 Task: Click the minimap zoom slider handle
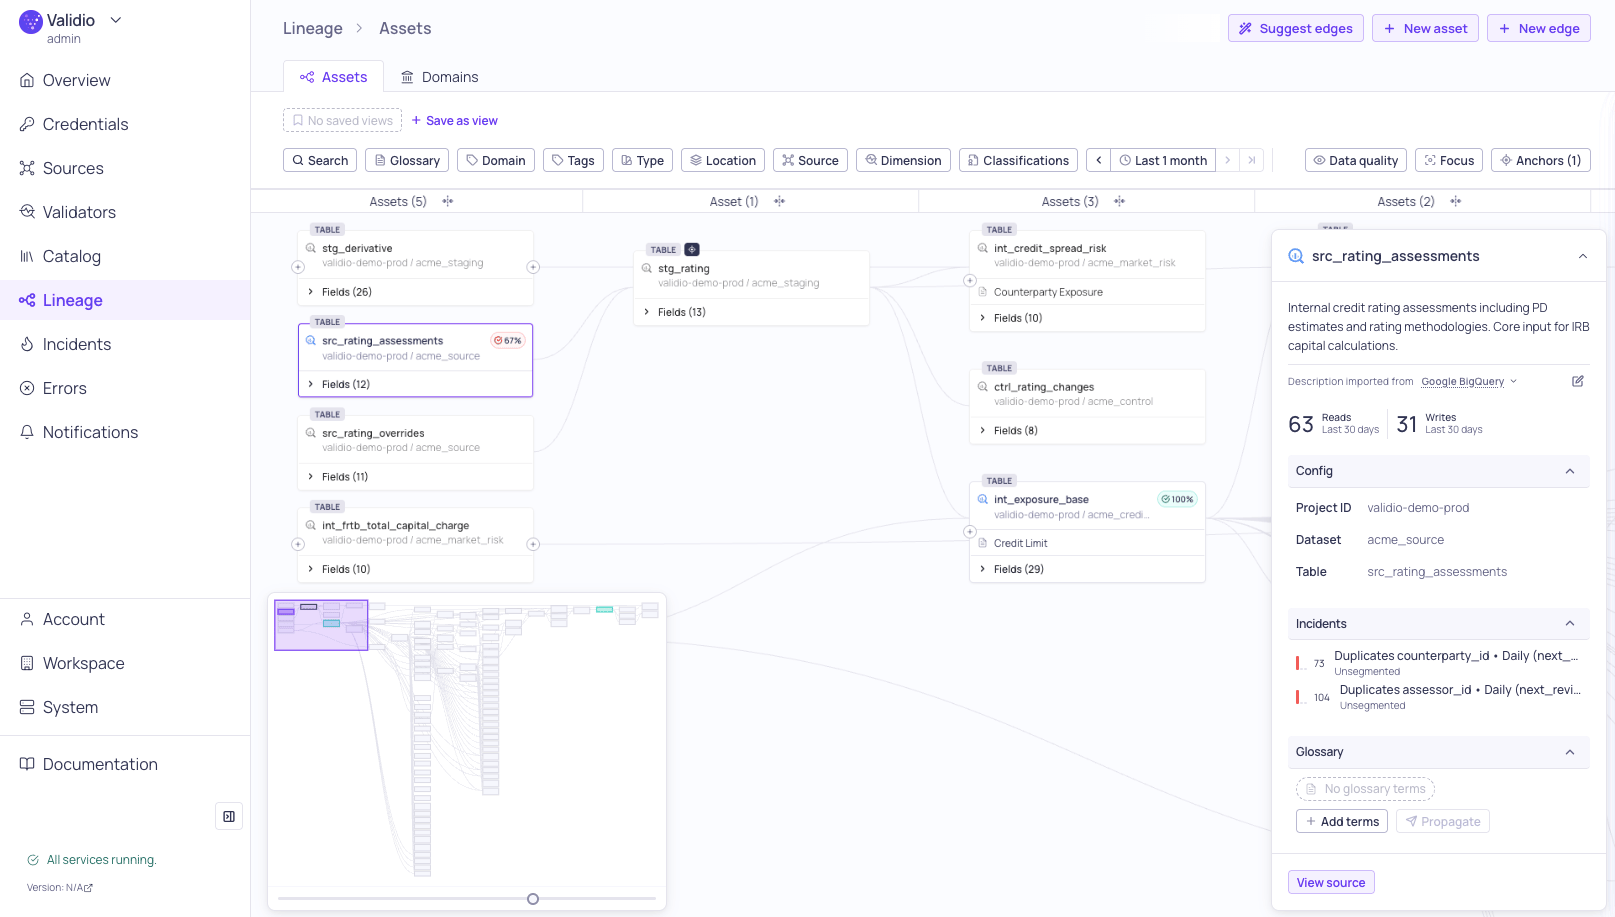533,899
